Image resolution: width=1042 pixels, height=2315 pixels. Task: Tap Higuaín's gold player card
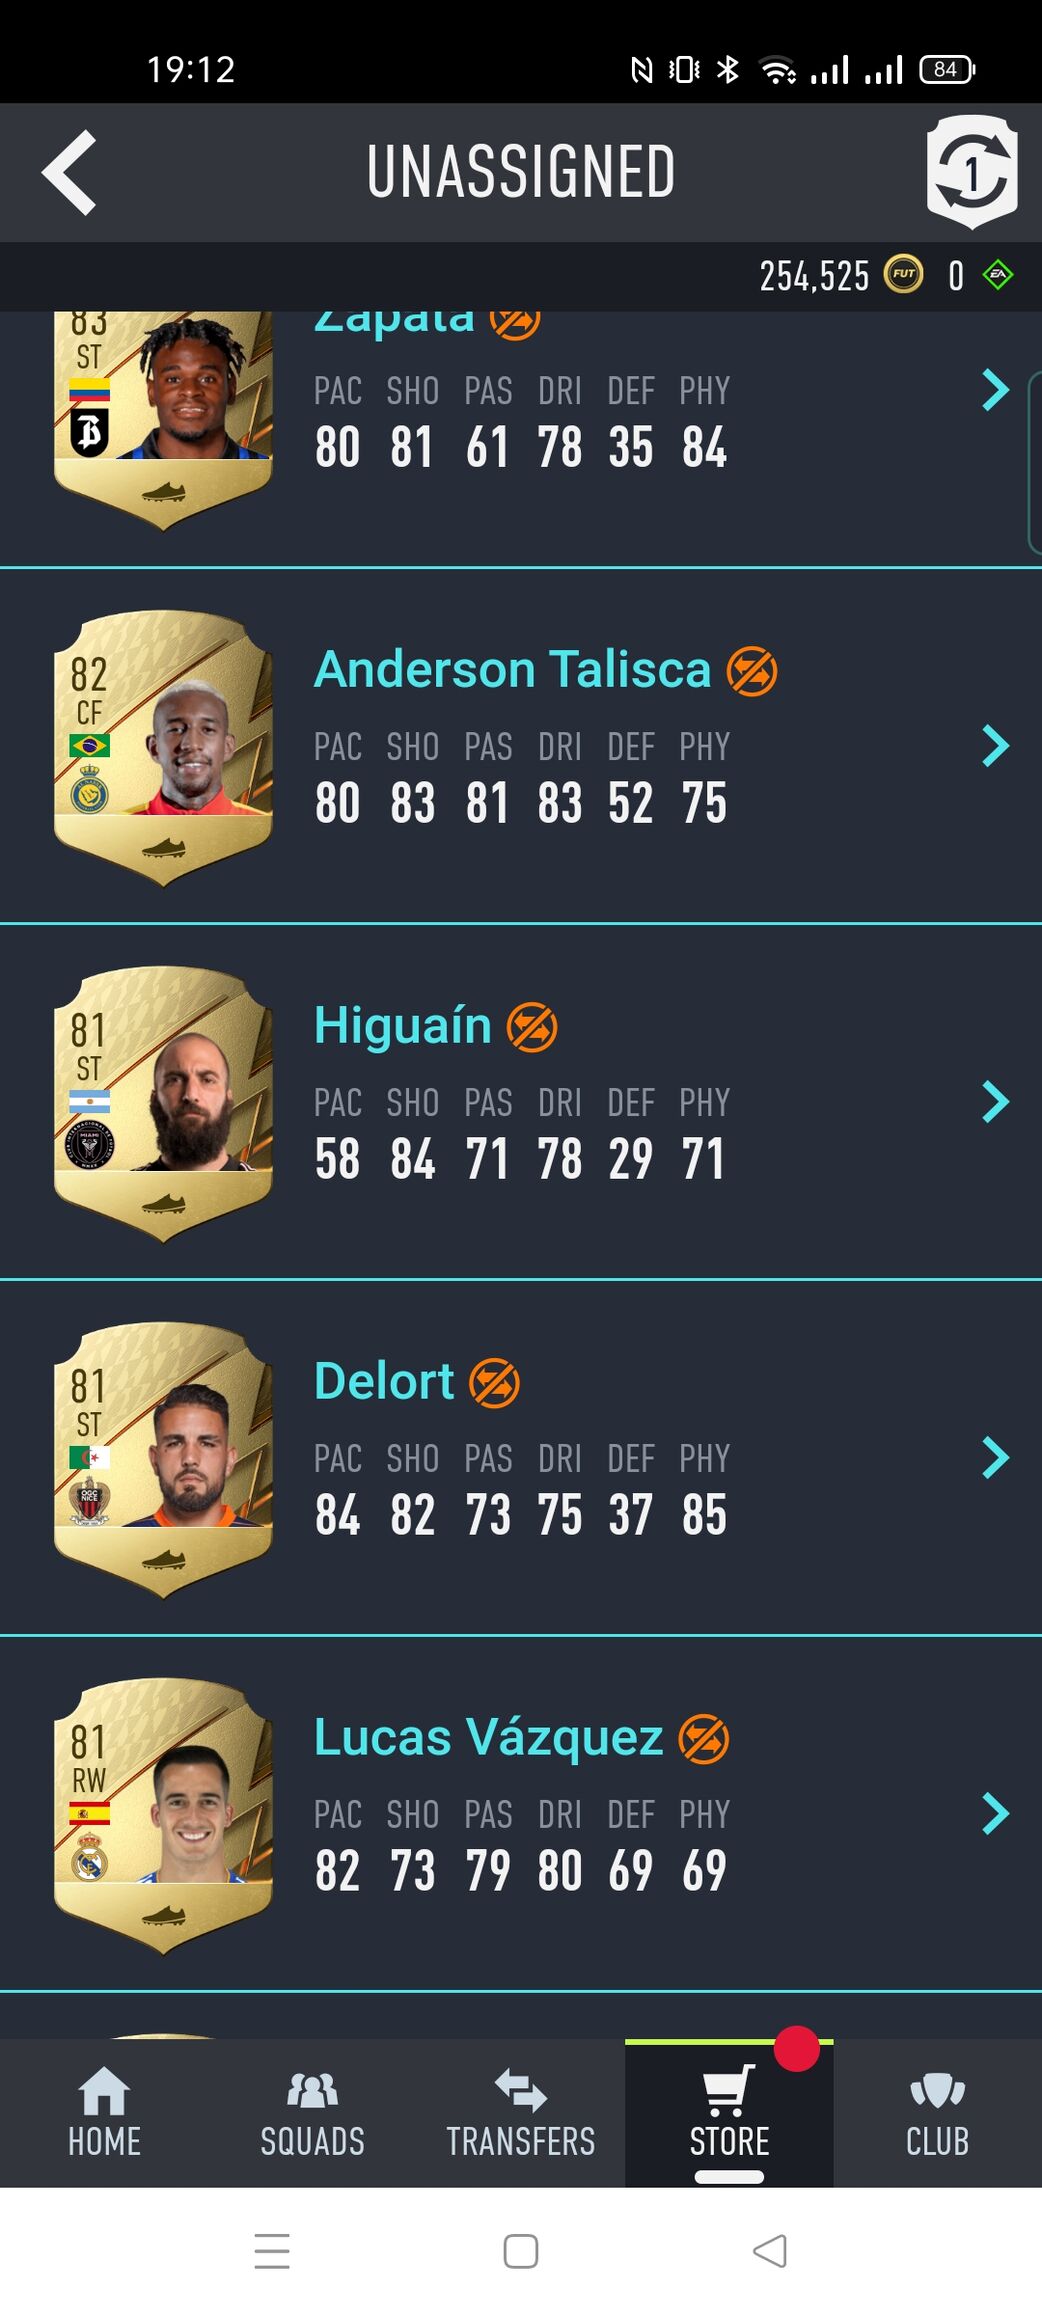[x=163, y=1104]
